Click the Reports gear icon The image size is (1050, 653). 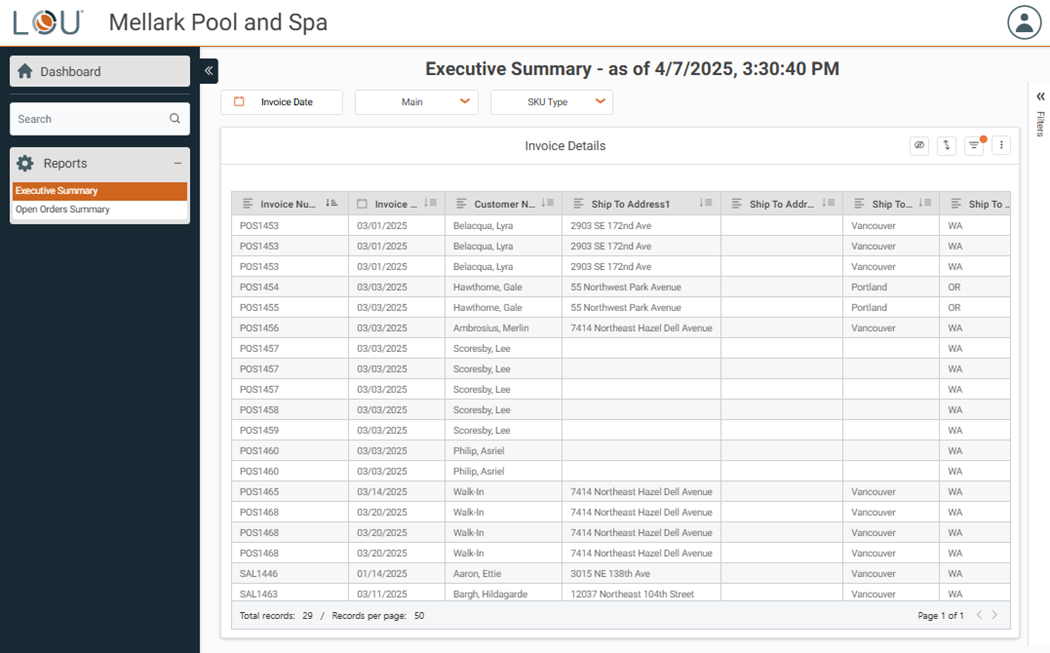[x=25, y=163]
